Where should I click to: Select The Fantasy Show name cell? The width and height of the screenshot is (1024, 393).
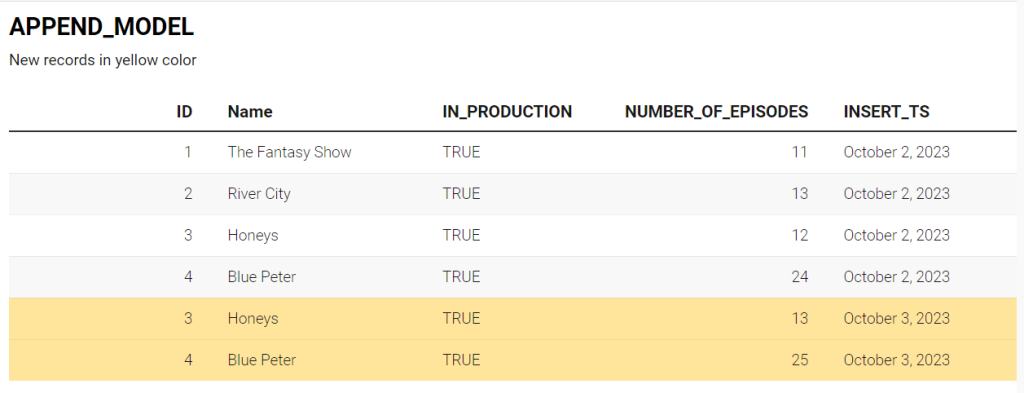289,152
